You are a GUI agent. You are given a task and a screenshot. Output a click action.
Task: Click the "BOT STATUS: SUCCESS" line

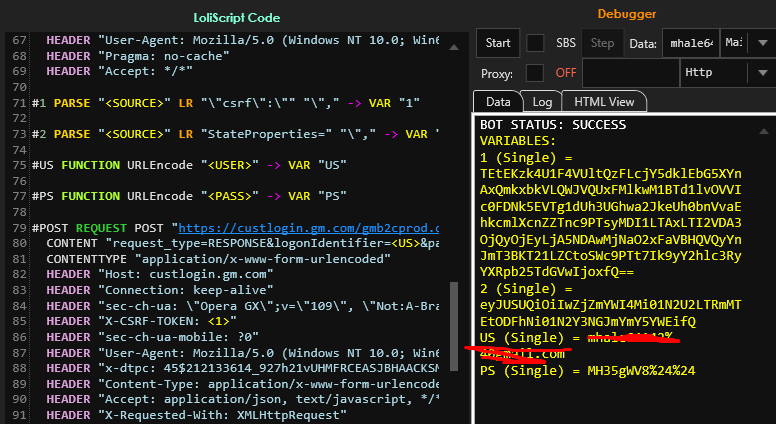(x=553, y=125)
